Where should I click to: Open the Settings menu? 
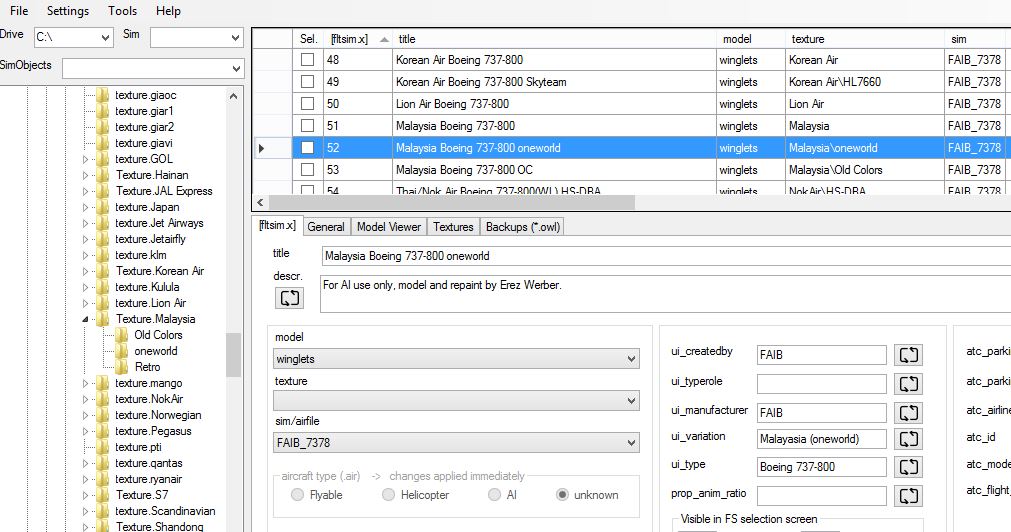pos(68,11)
